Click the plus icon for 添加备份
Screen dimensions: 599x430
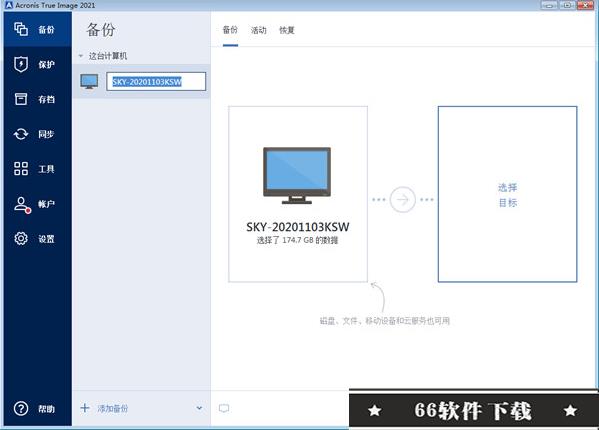(85, 408)
